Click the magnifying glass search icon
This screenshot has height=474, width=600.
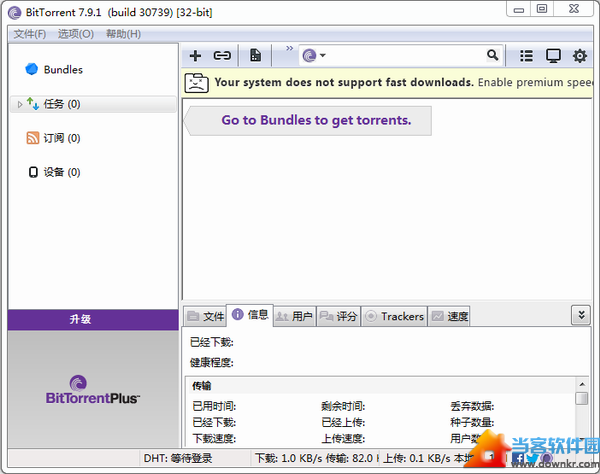click(492, 55)
